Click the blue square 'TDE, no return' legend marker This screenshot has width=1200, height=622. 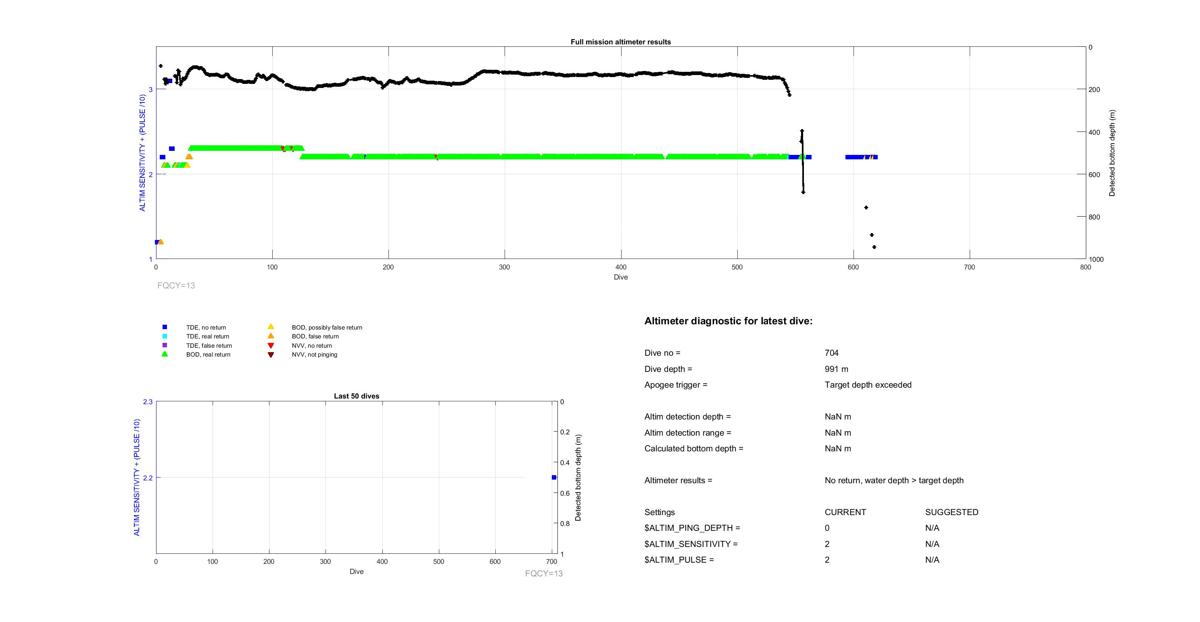[x=165, y=327]
